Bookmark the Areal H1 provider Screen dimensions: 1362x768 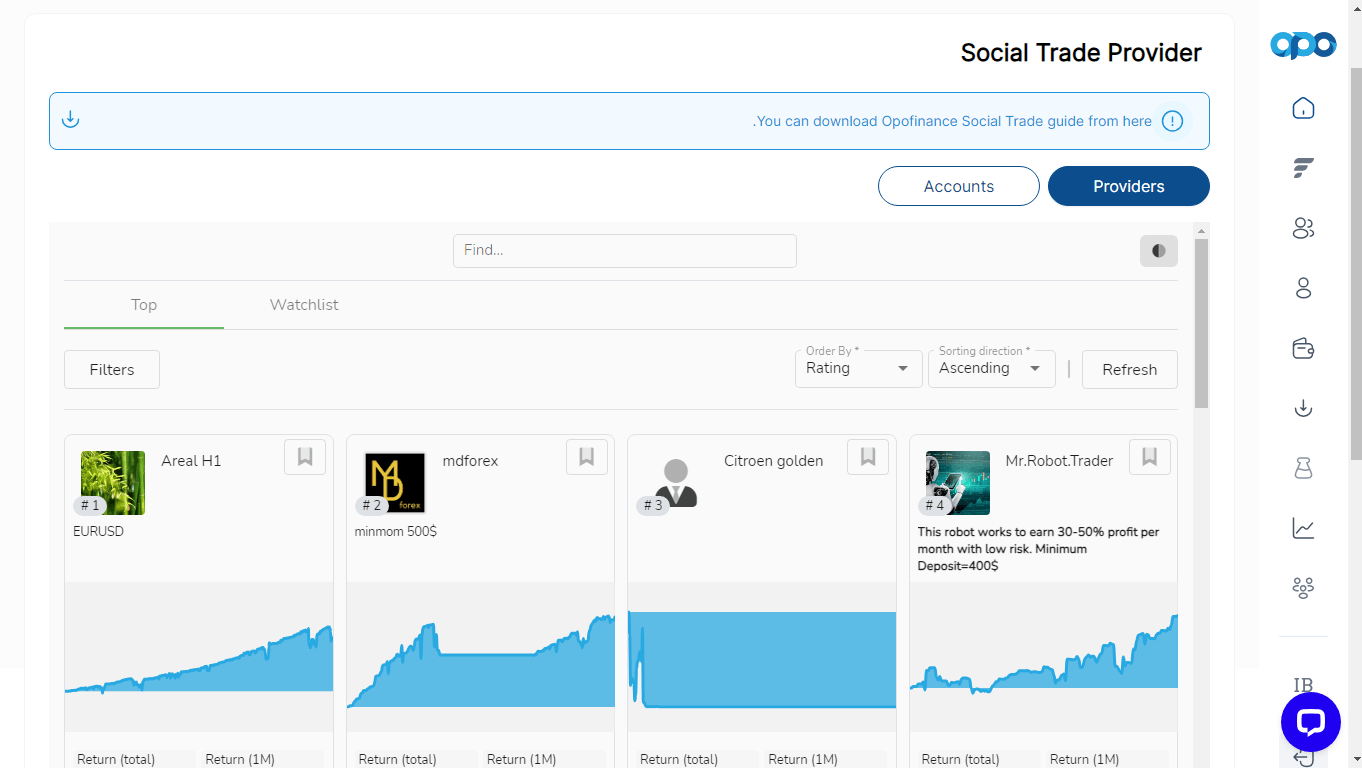[x=305, y=457]
